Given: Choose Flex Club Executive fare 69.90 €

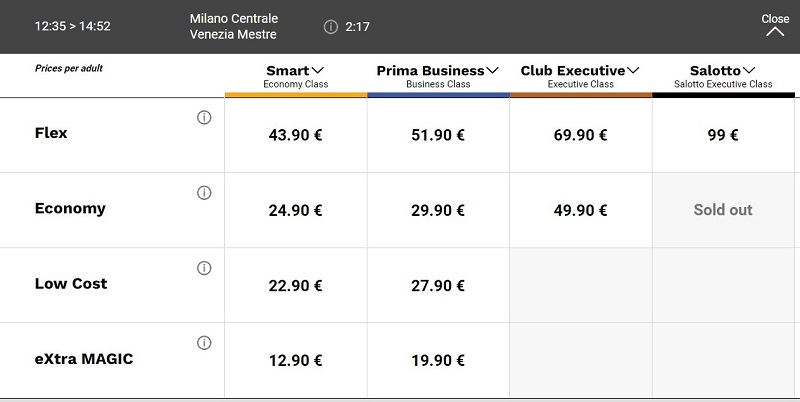Looking at the screenshot, I should coord(580,135).
